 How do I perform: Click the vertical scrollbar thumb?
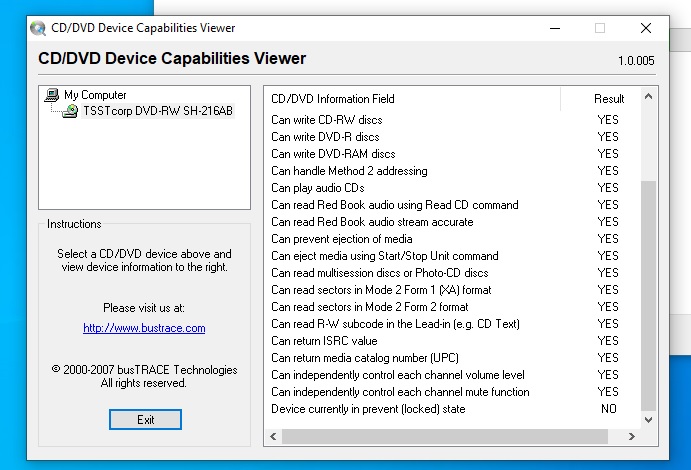(649, 295)
